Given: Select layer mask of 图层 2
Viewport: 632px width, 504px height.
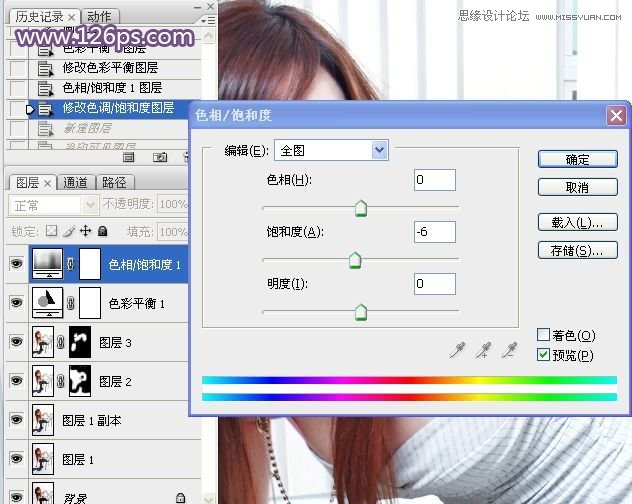Looking at the screenshot, I should tap(80, 381).
